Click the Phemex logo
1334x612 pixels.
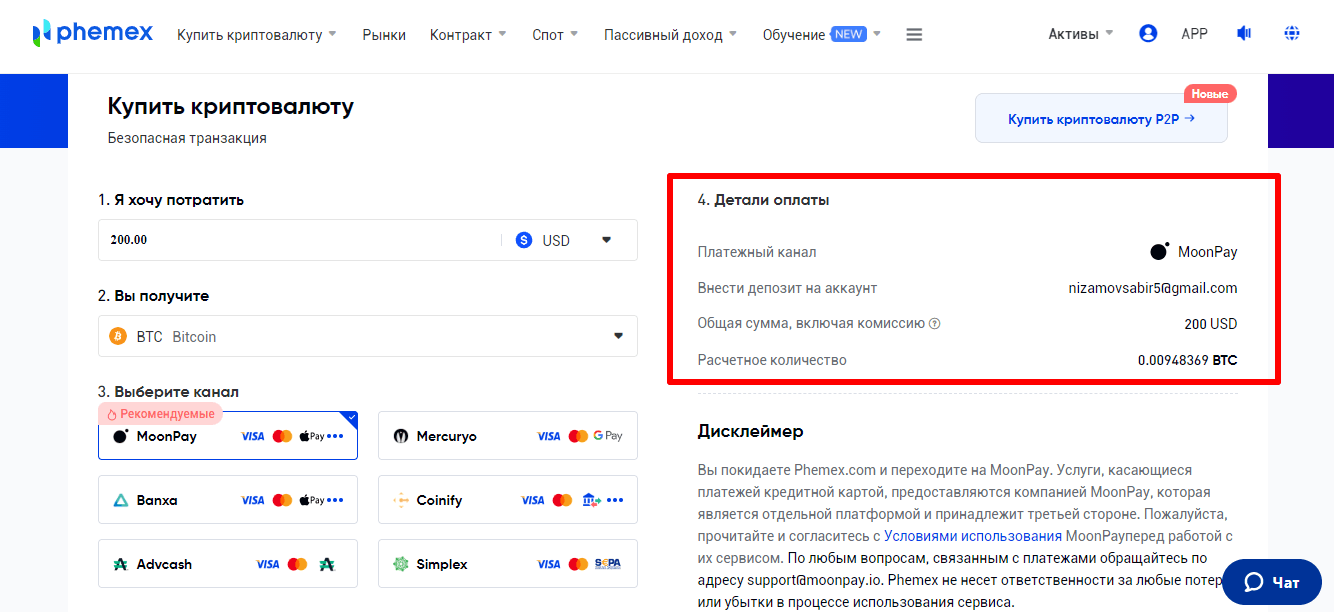click(x=92, y=34)
